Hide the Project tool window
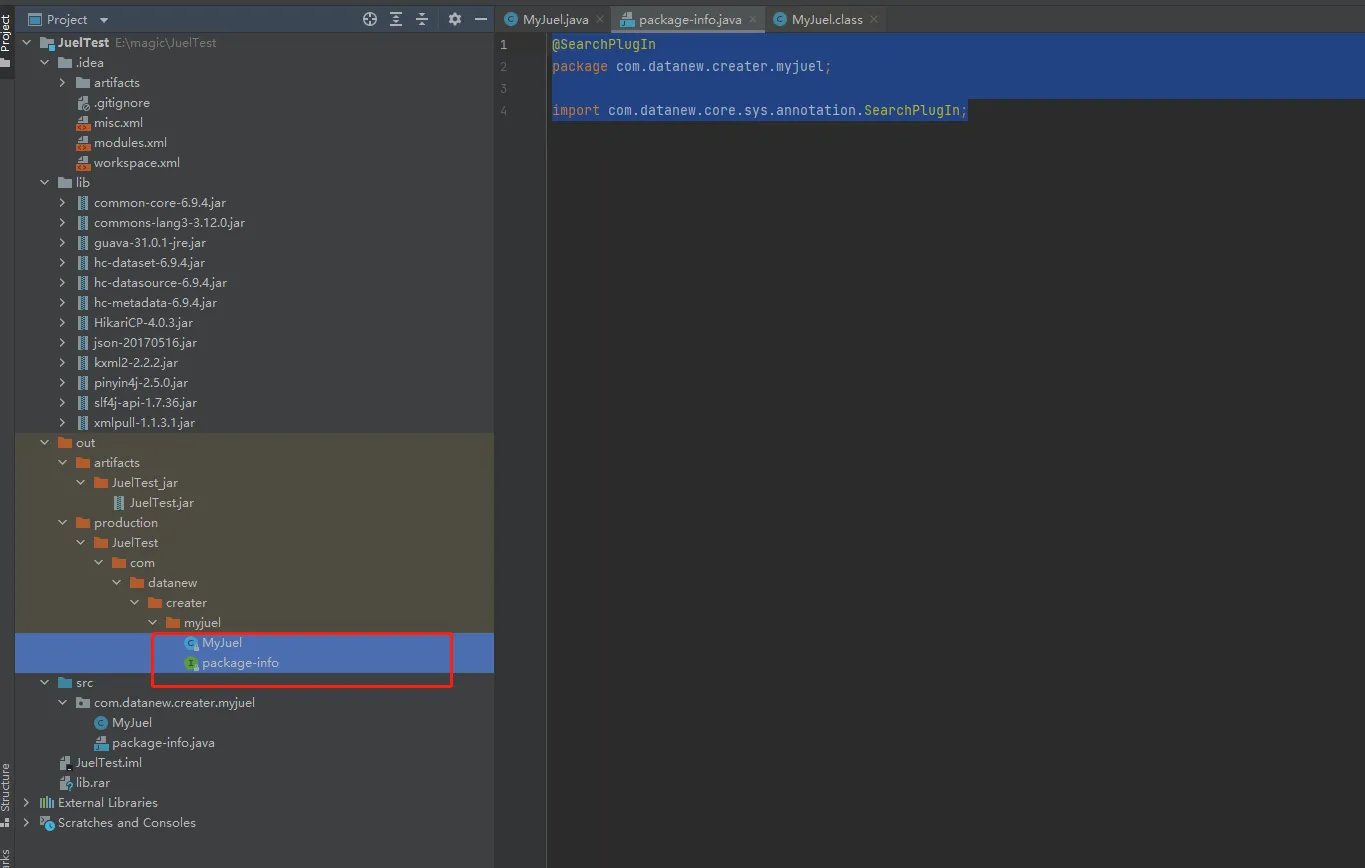This screenshot has height=868, width=1365. 481,19
